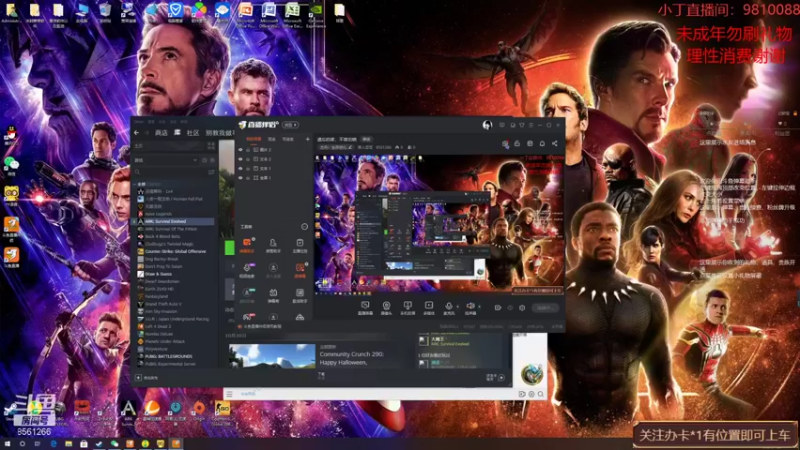Open the share icon in streaming app

tap(554, 143)
